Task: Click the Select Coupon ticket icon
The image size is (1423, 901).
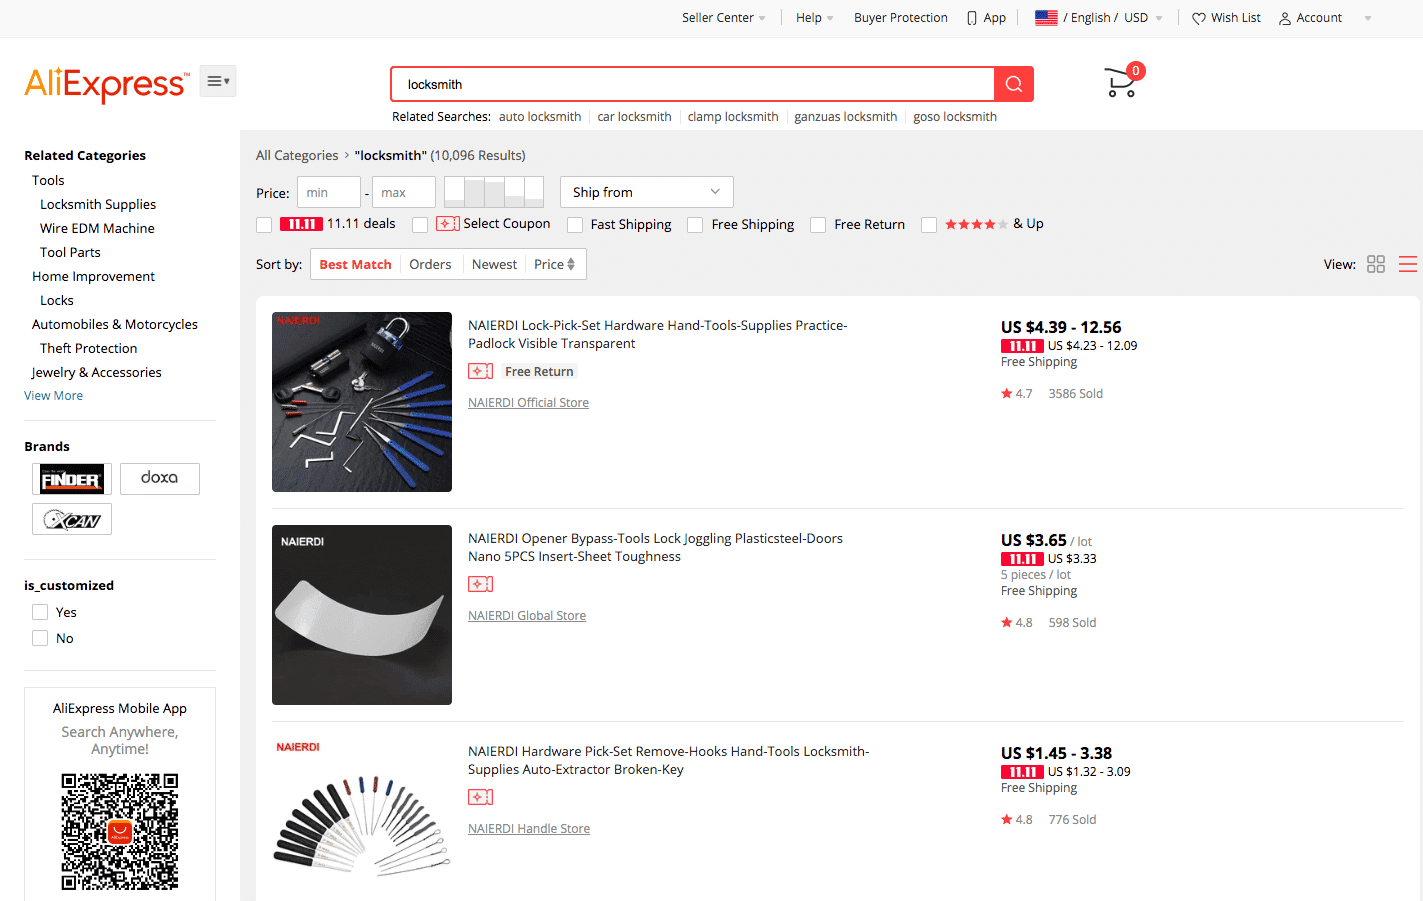Action: (448, 224)
